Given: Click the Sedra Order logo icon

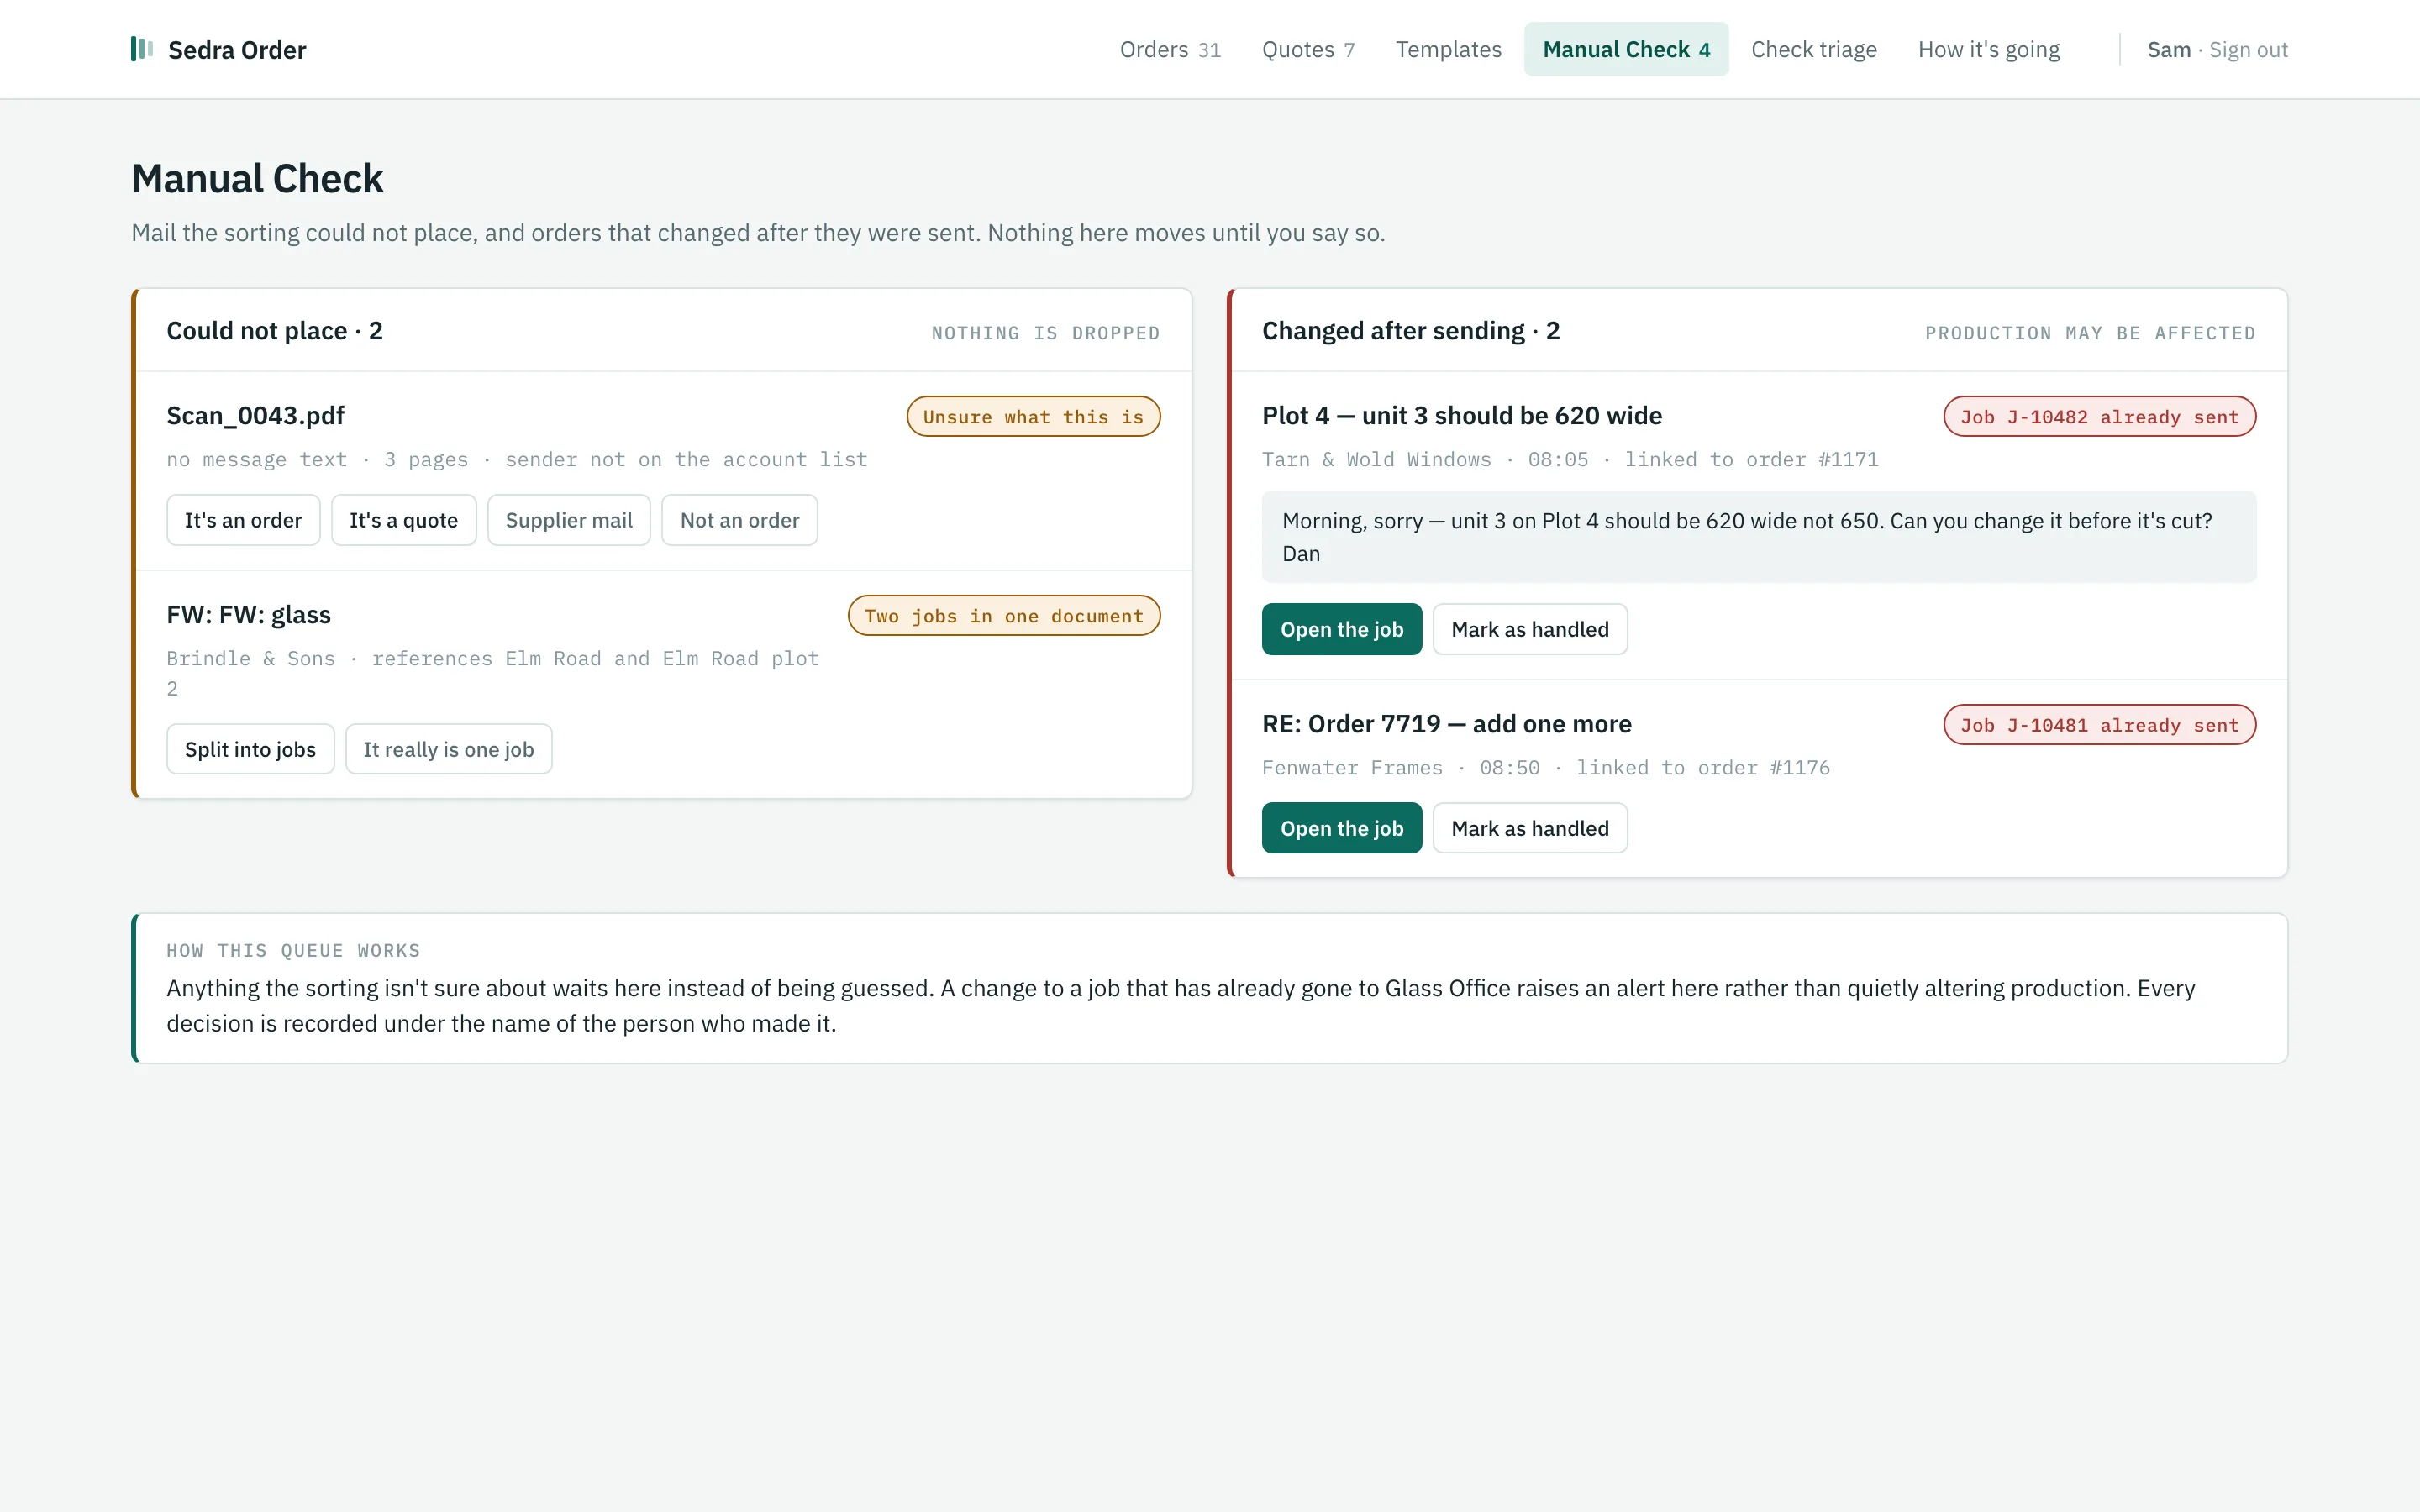Looking at the screenshot, I should 142,49.
